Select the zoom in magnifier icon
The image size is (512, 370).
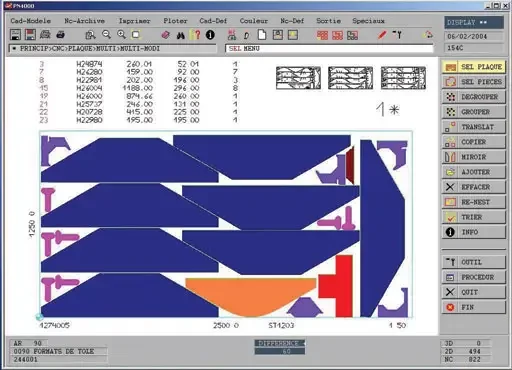121,35
